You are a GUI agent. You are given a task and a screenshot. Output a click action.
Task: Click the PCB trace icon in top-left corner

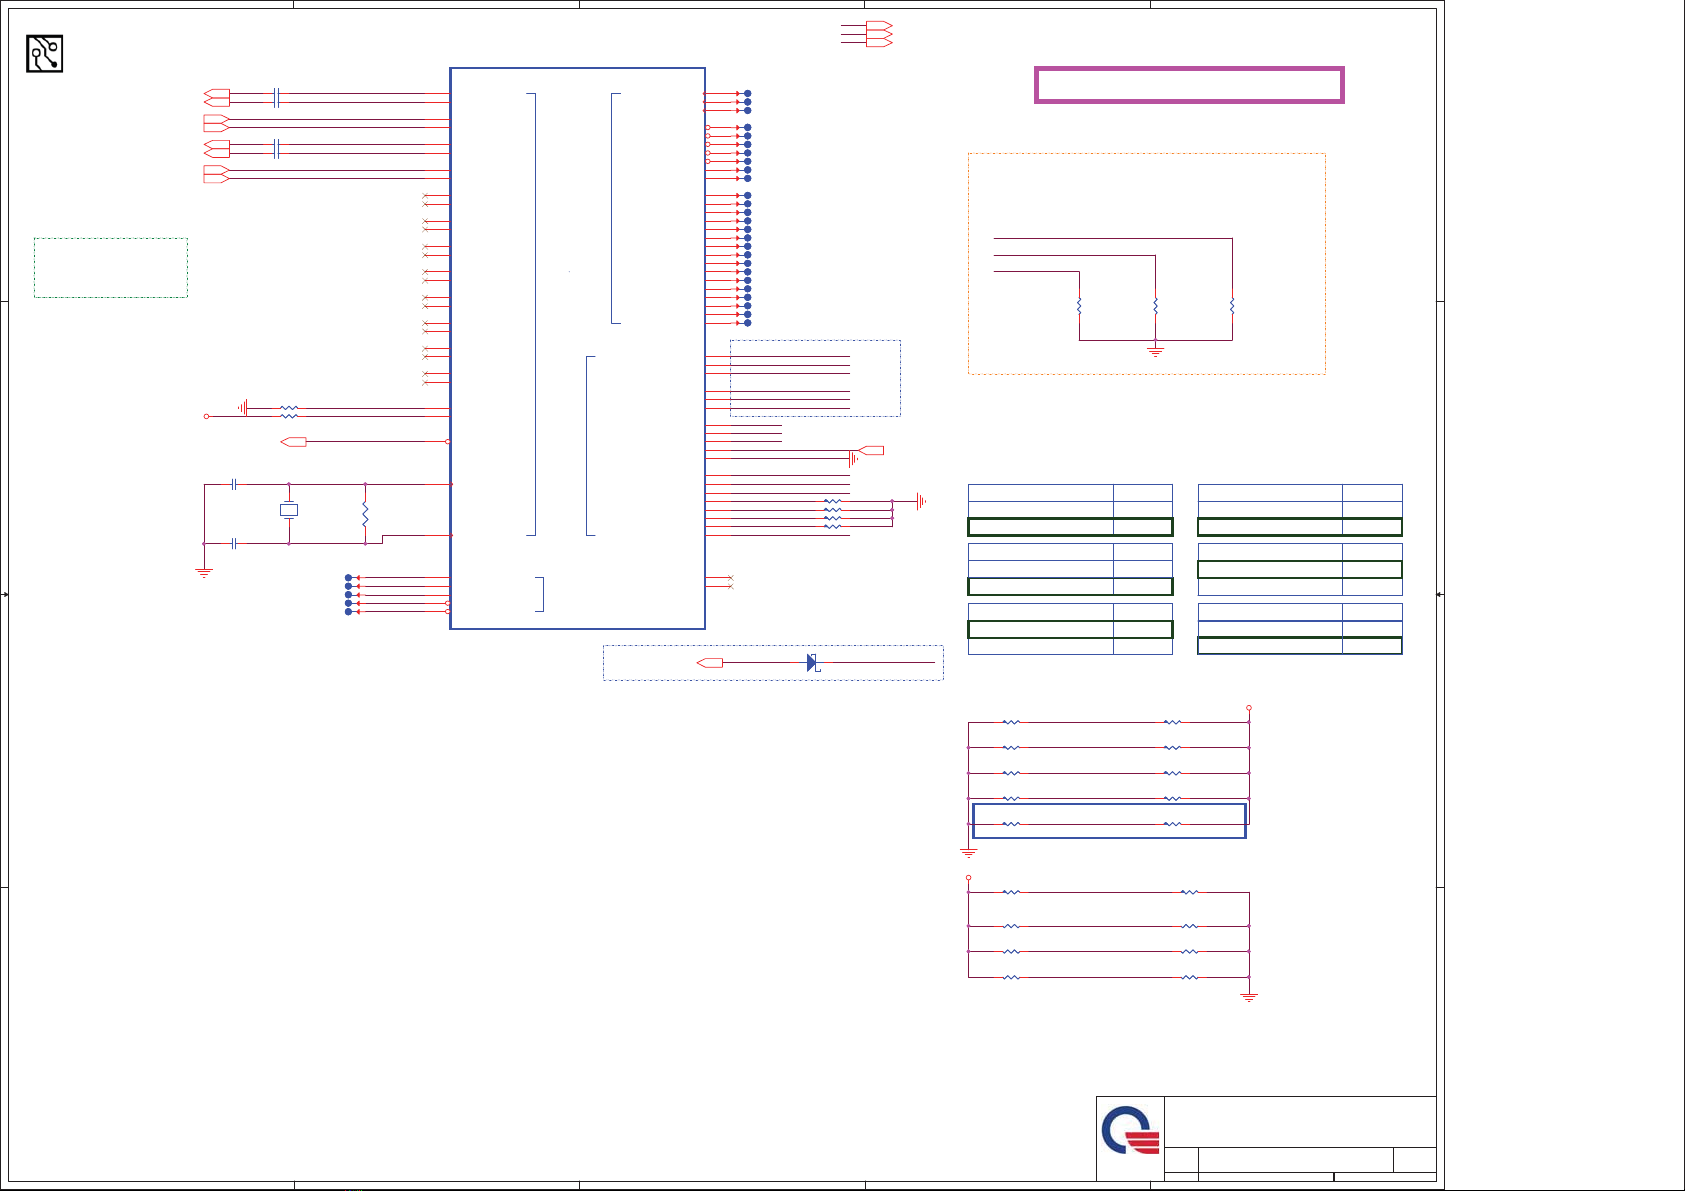[x=44, y=54]
